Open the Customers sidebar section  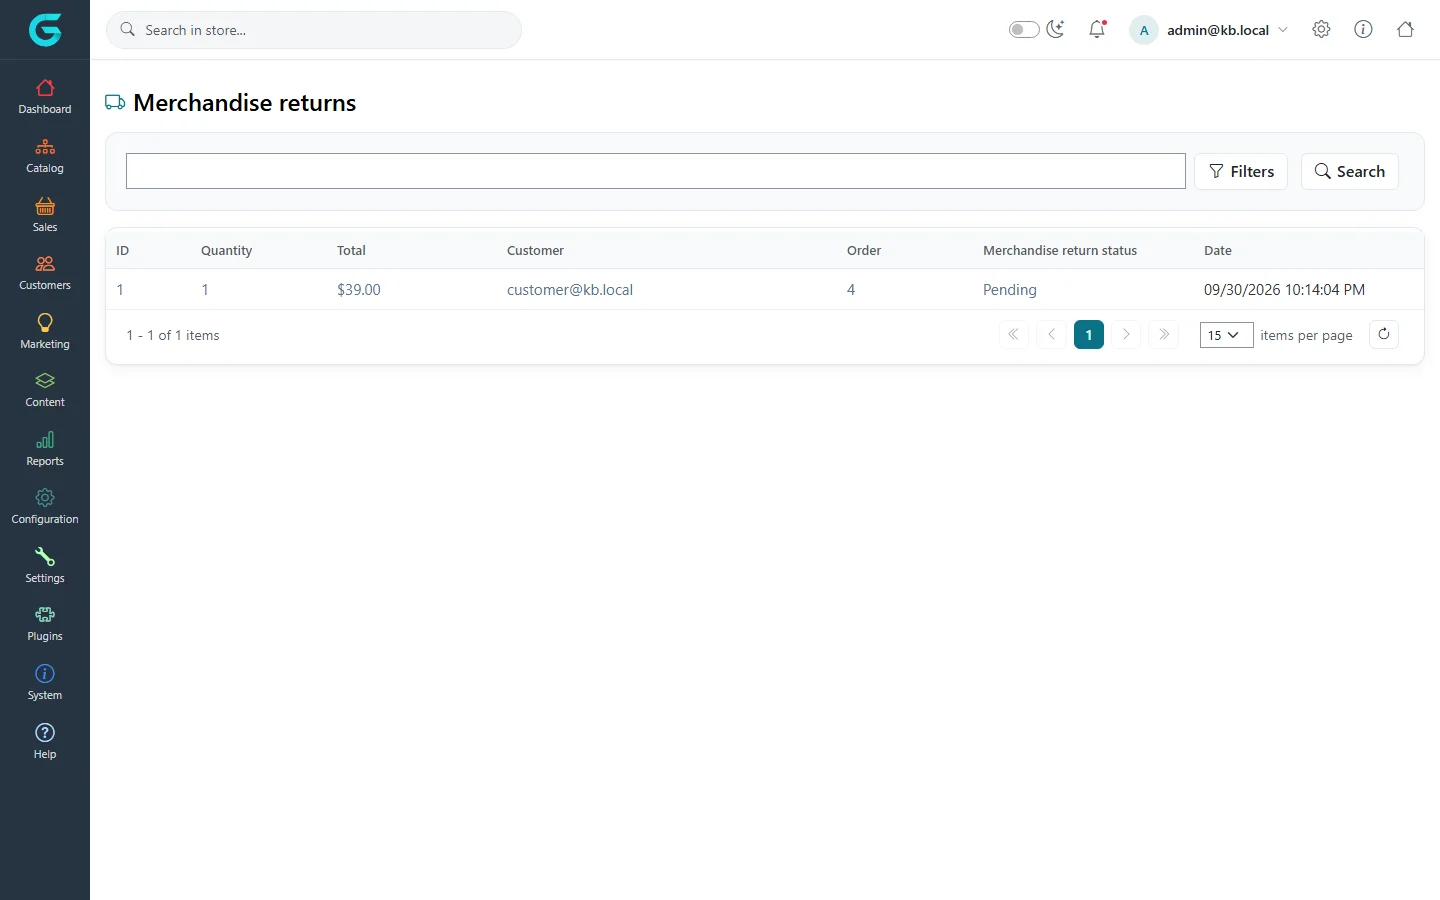(x=45, y=273)
